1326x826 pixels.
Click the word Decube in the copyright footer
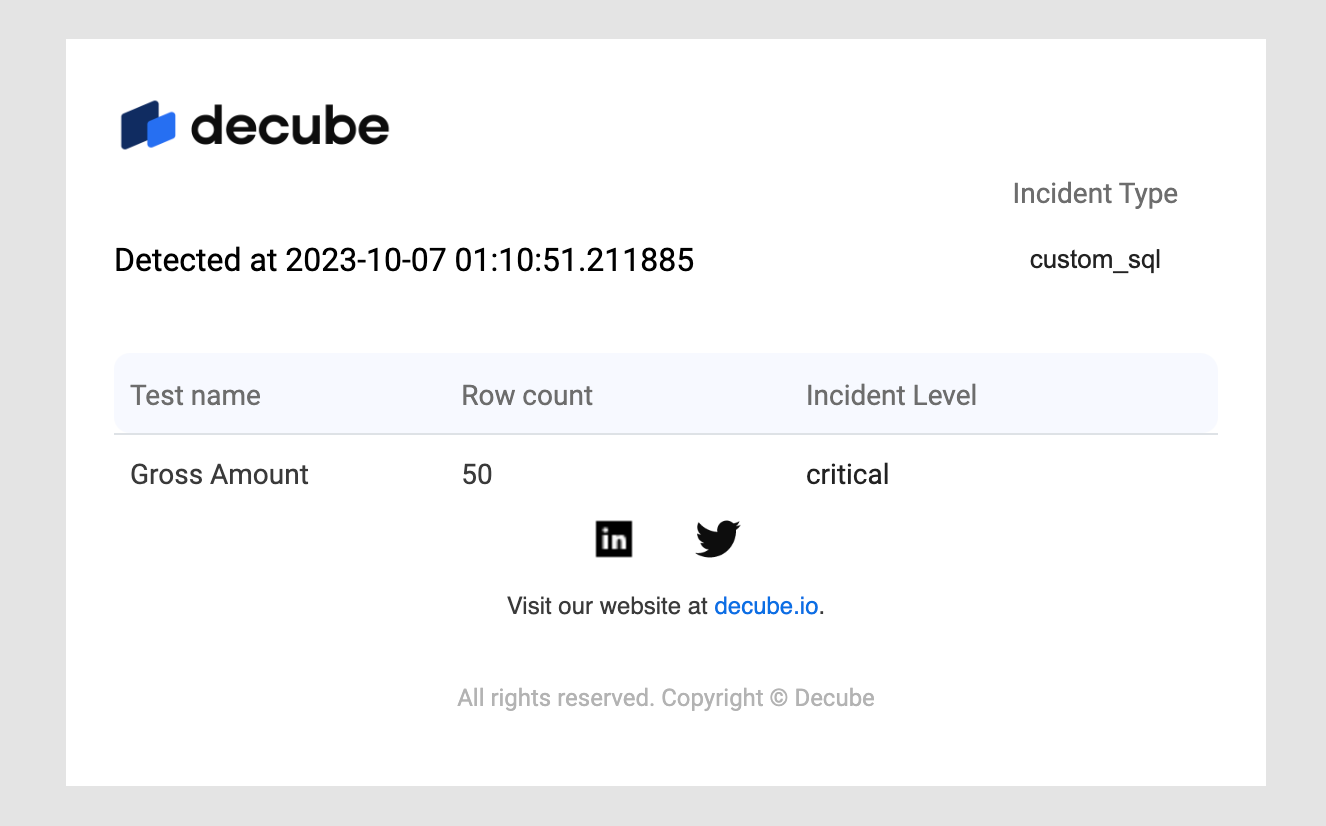click(834, 698)
